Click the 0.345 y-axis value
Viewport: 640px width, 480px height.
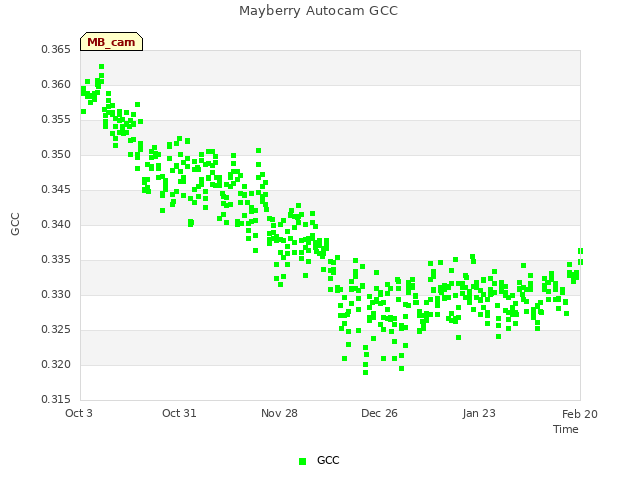pyautogui.click(x=56, y=189)
